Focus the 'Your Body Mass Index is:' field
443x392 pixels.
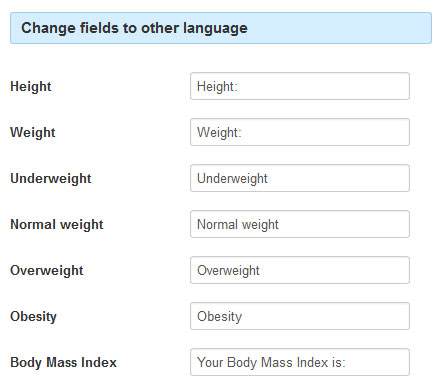click(300, 362)
